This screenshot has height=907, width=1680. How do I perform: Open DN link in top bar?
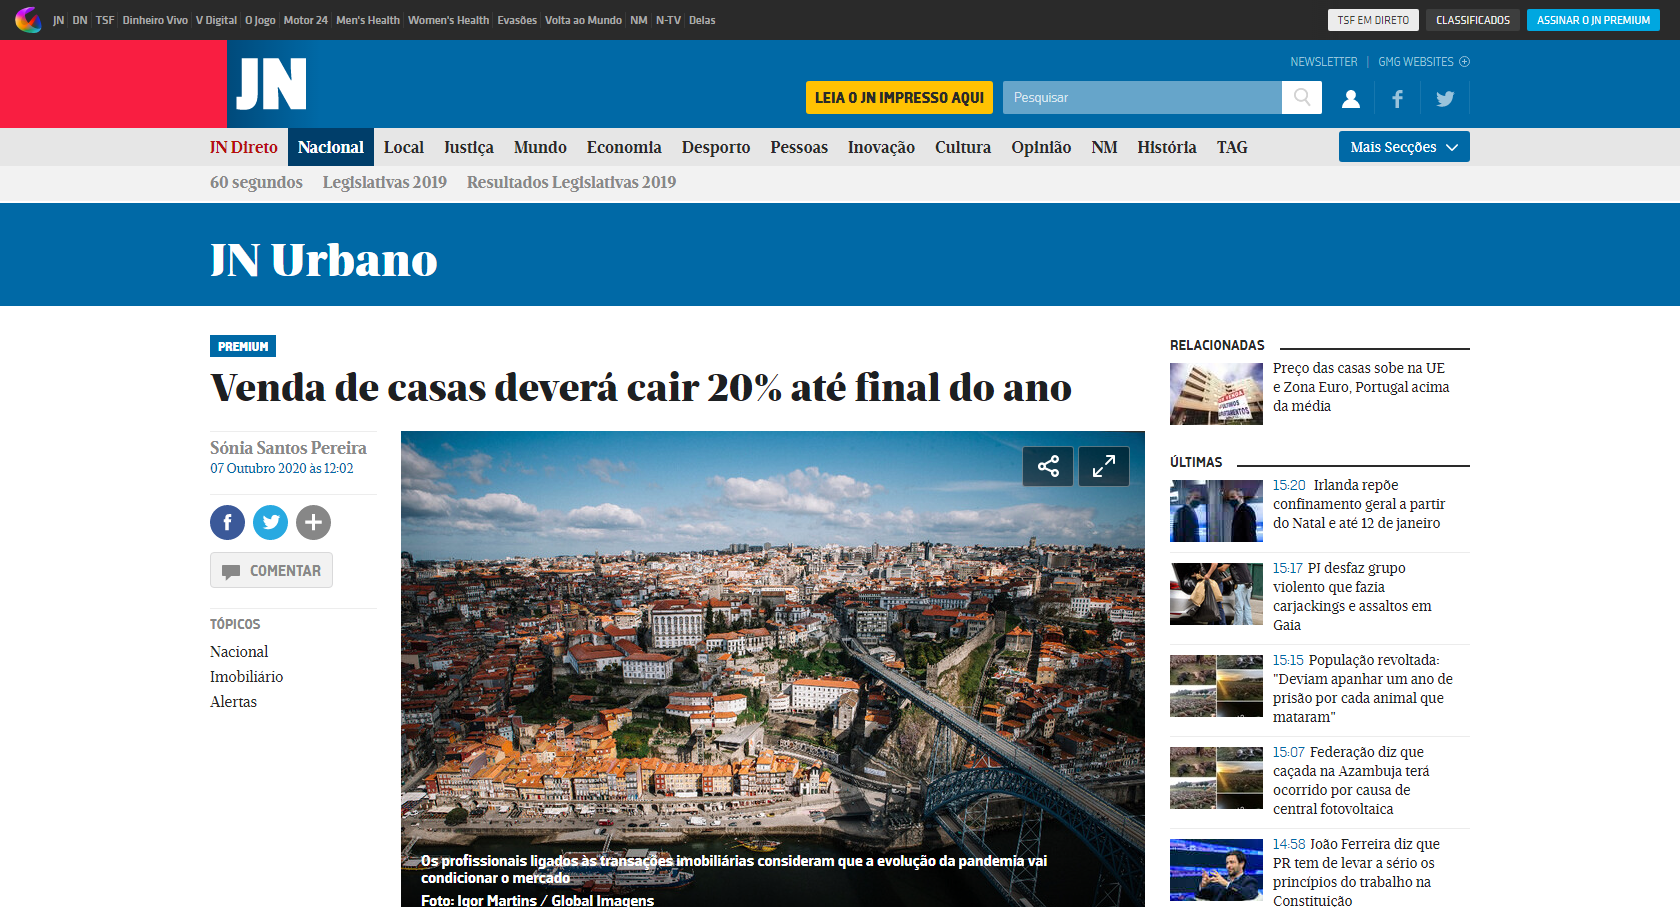80,20
